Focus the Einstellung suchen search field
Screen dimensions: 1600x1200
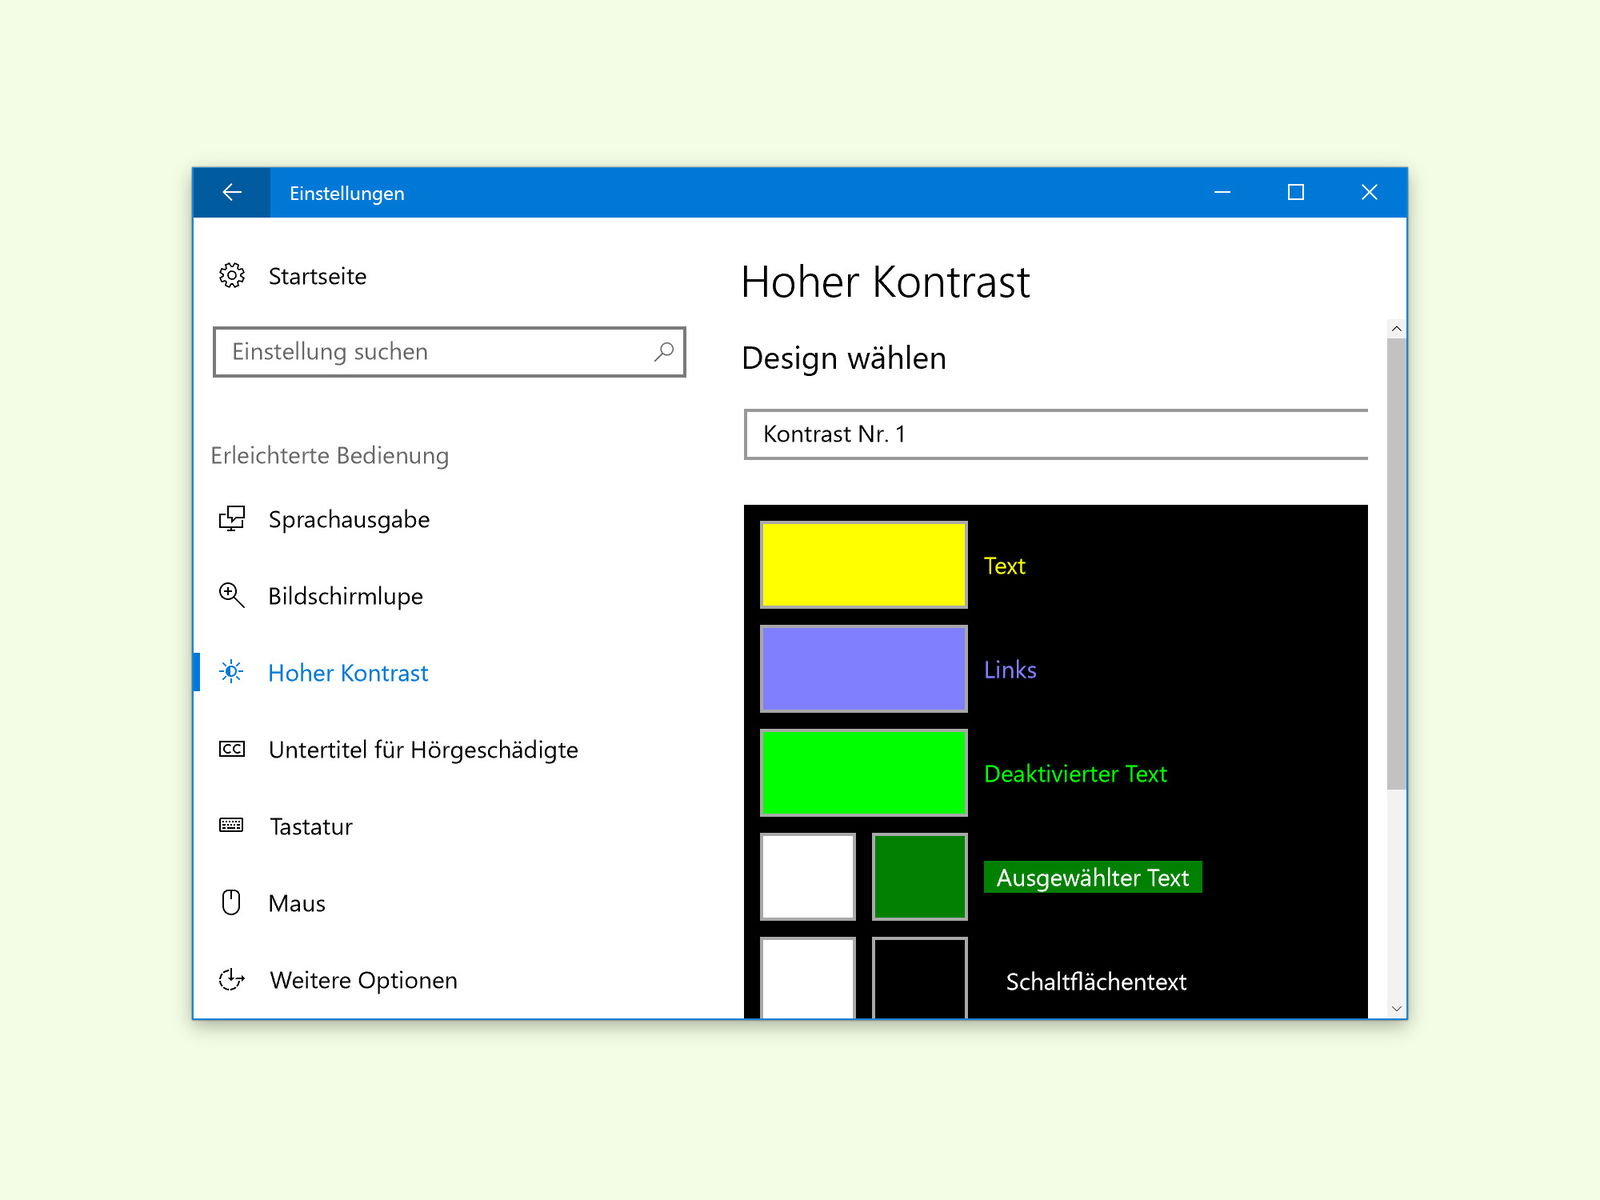(449, 352)
